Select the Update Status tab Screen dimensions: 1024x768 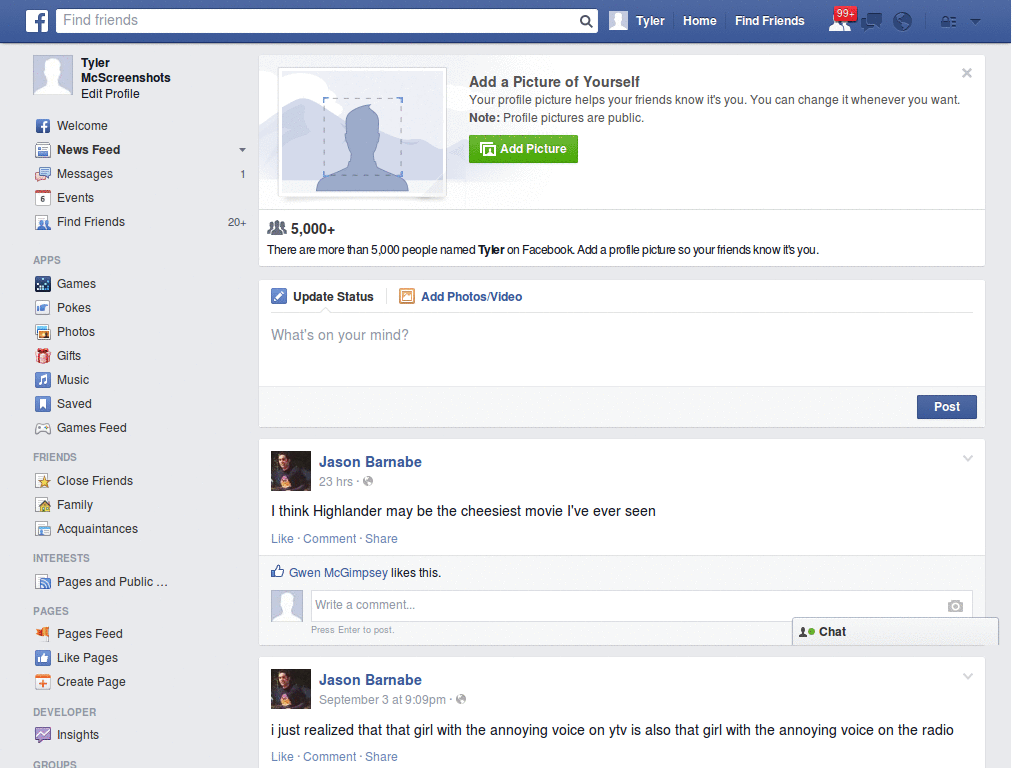(322, 296)
